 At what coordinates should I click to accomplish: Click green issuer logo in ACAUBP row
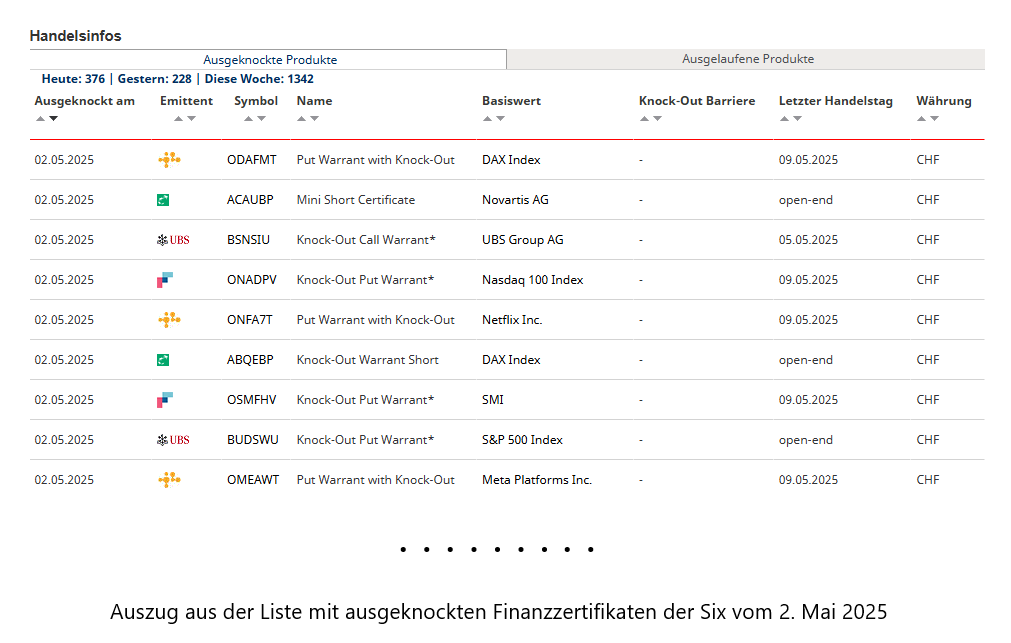coord(163,200)
